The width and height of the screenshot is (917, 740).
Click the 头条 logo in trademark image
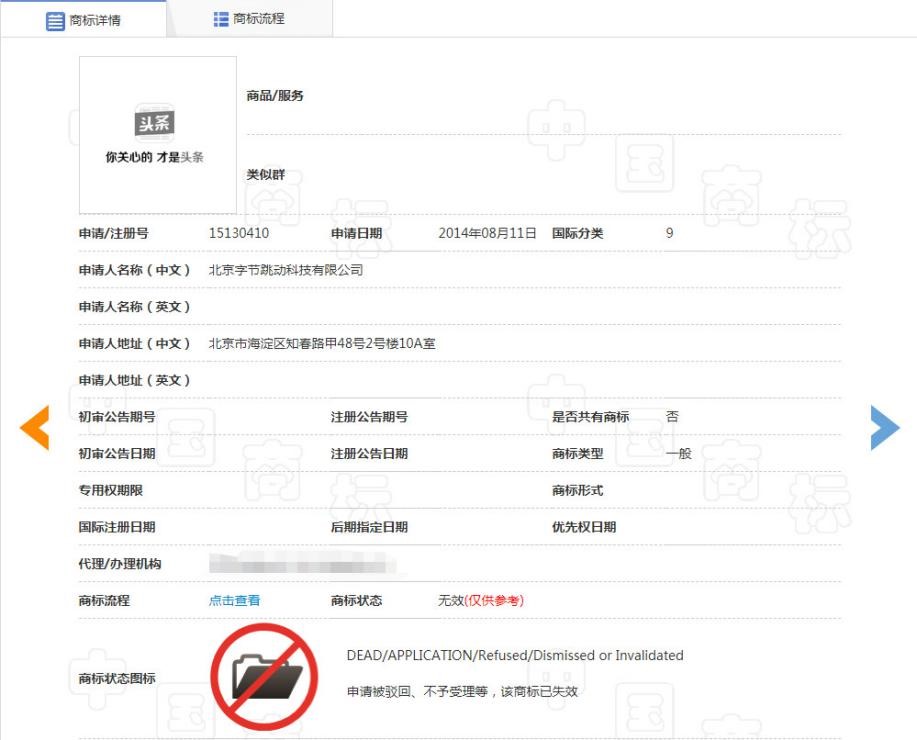[x=155, y=124]
